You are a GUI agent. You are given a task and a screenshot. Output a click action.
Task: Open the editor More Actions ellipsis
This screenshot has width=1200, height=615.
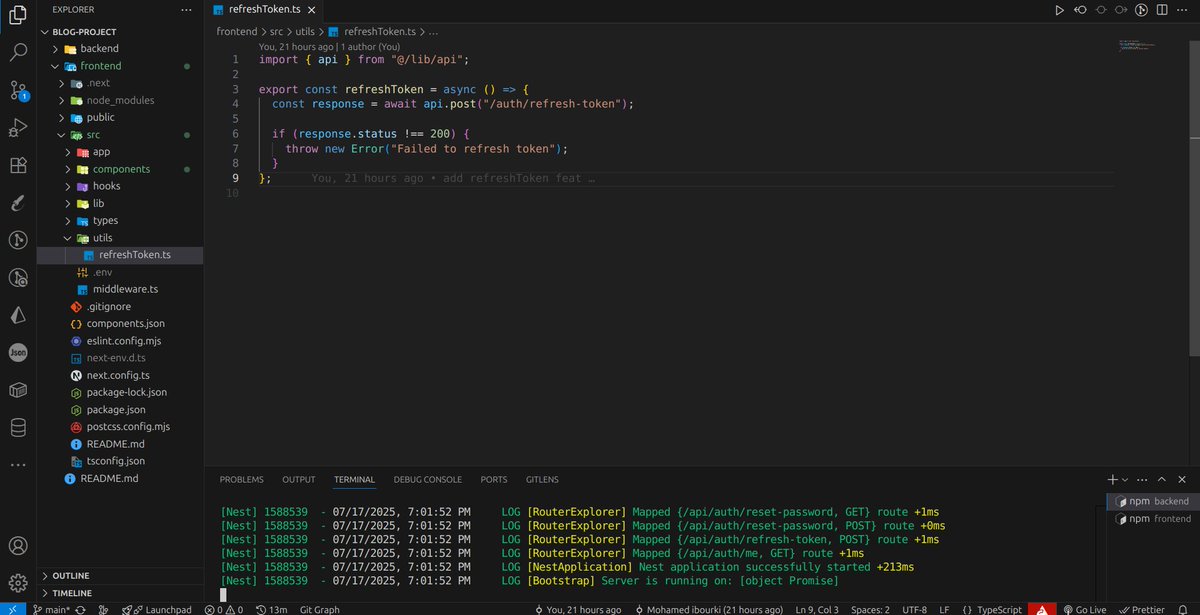pyautogui.click(x=1183, y=10)
